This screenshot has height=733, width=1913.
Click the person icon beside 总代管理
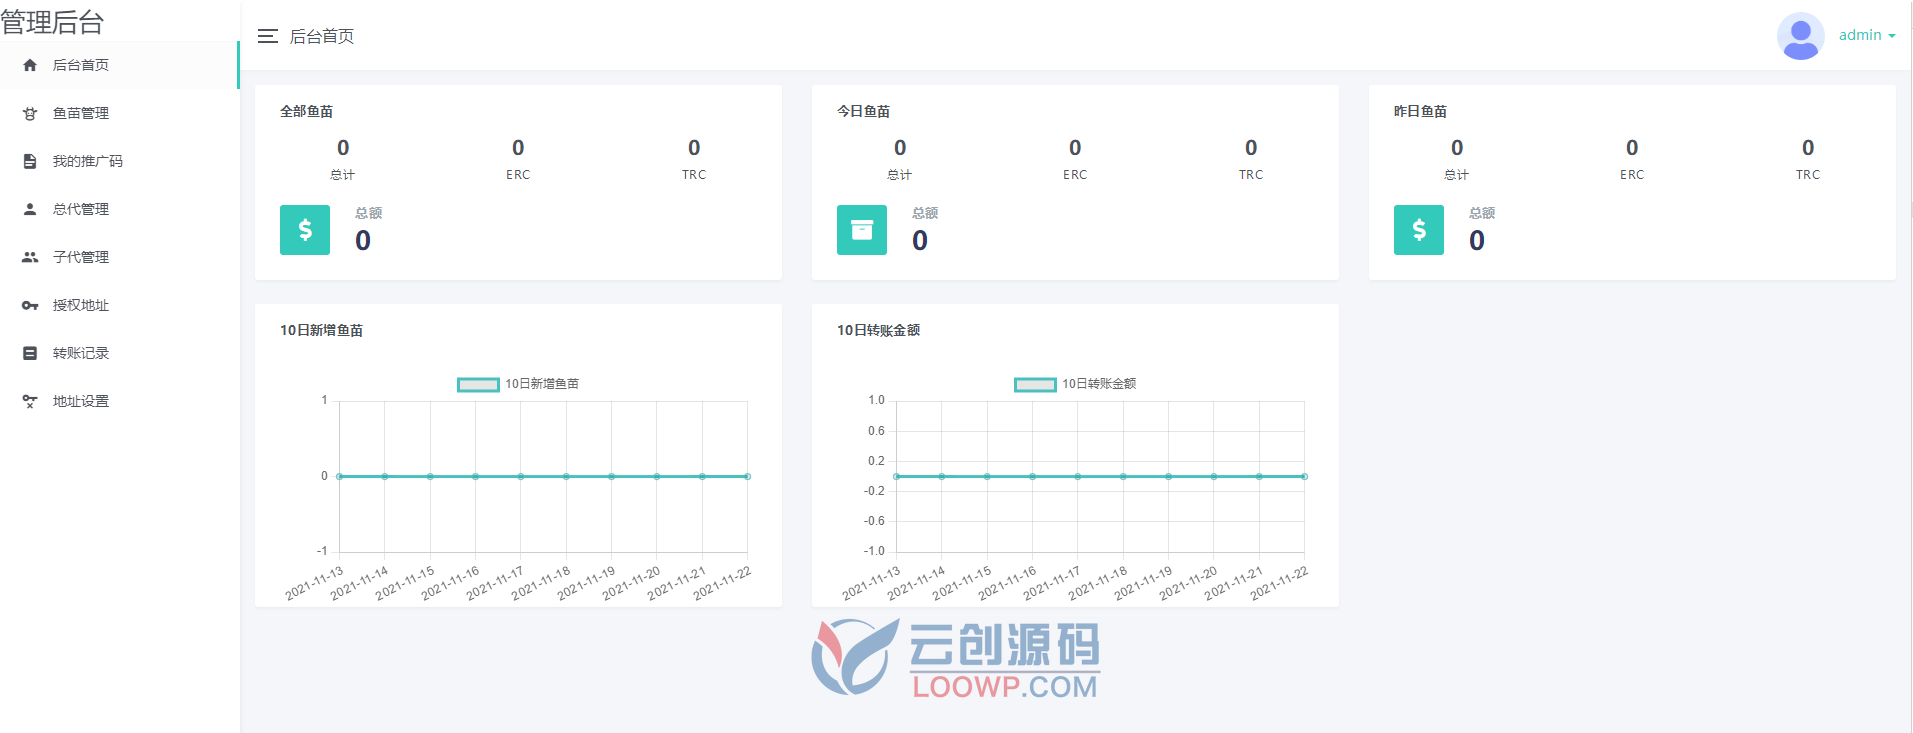click(x=30, y=209)
